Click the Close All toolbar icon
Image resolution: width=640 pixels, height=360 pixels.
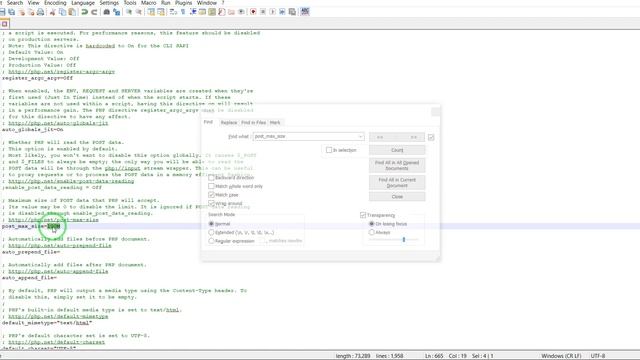31,12
